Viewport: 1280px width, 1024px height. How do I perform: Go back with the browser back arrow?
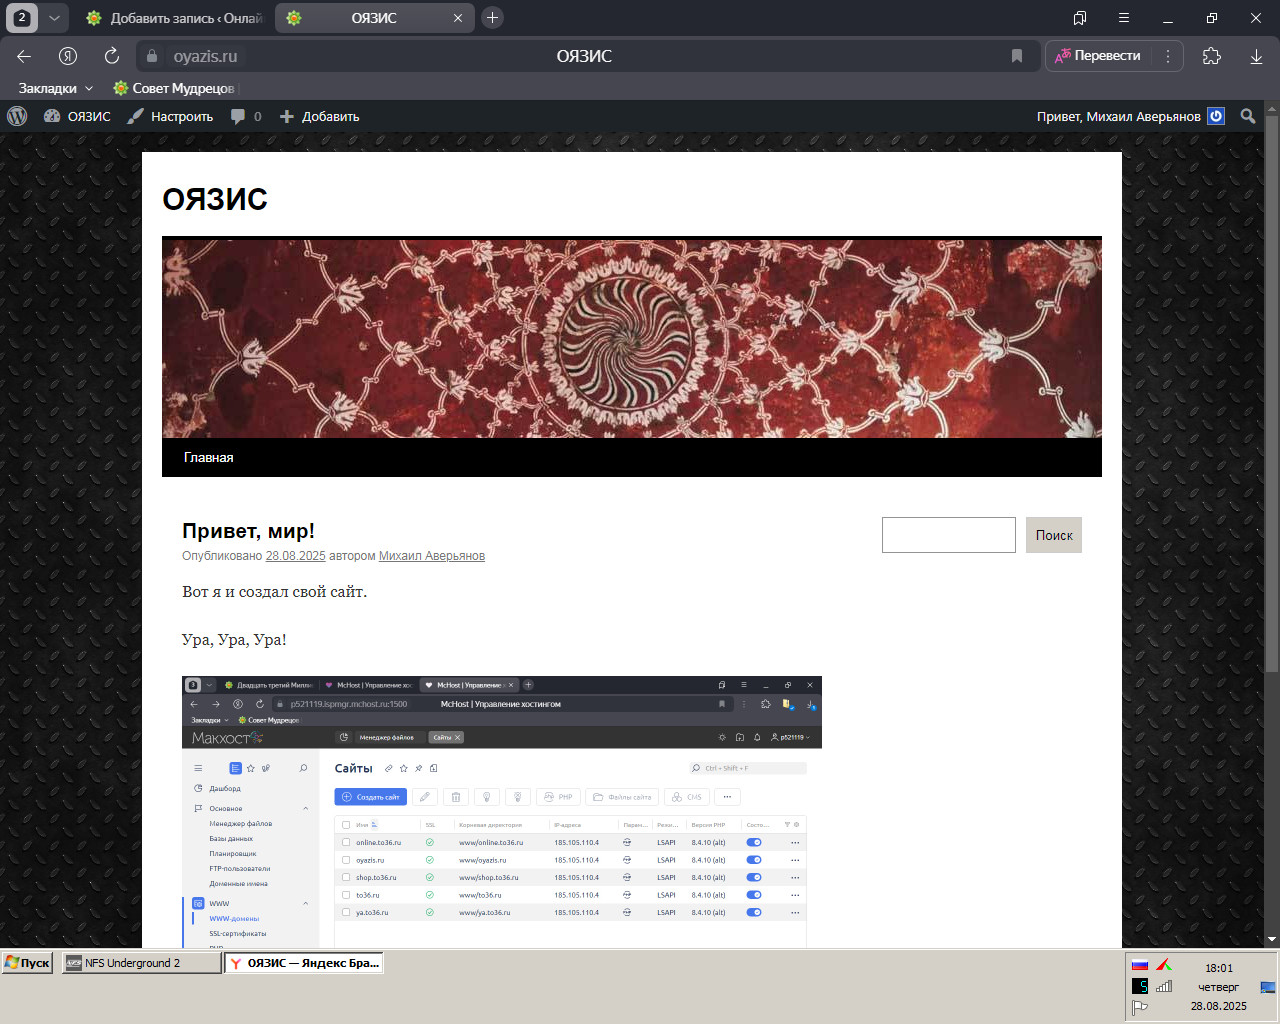tap(24, 56)
